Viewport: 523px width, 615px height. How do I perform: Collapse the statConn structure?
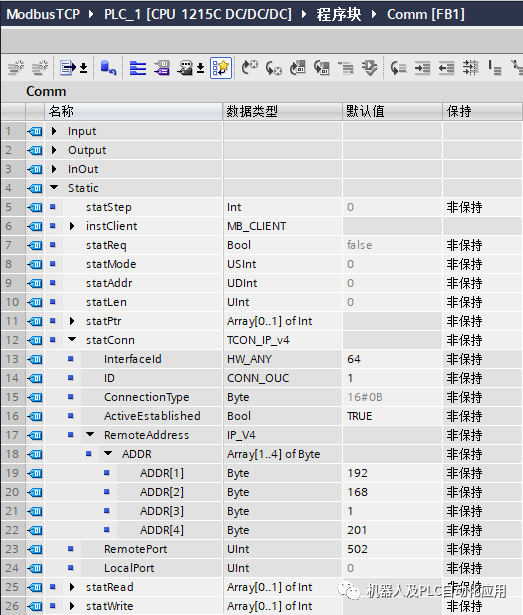72,339
